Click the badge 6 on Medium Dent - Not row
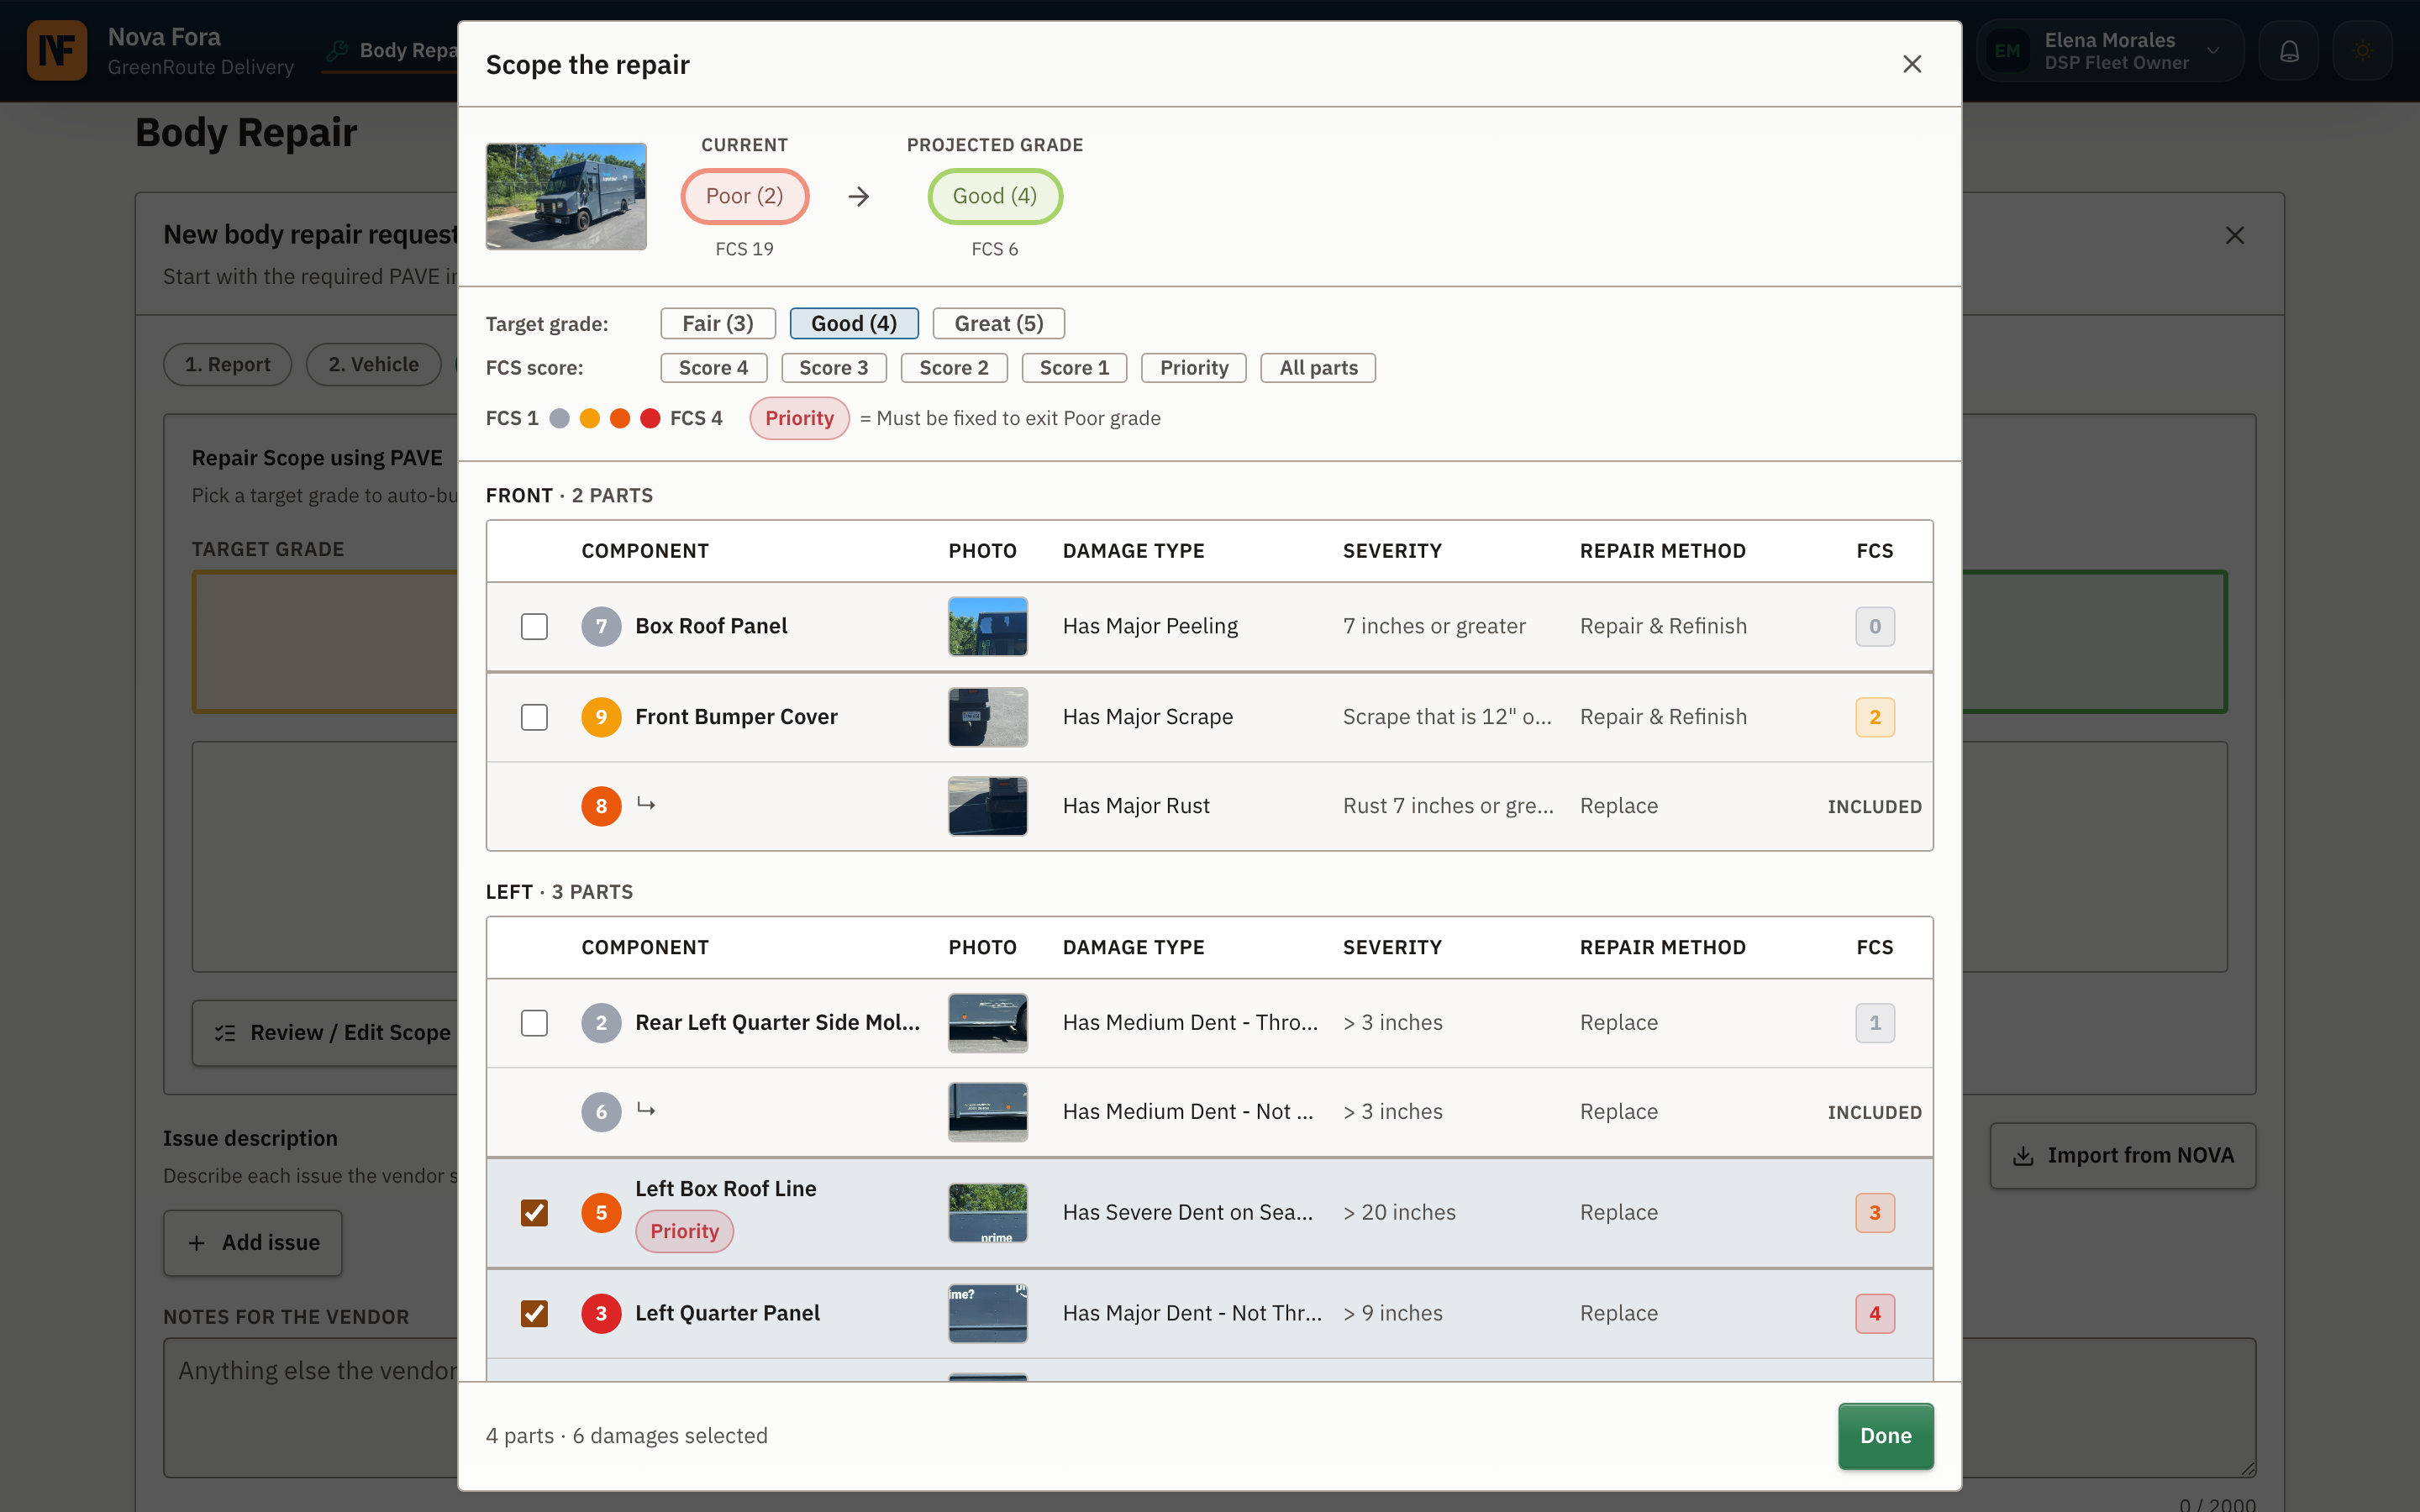 [x=601, y=1112]
